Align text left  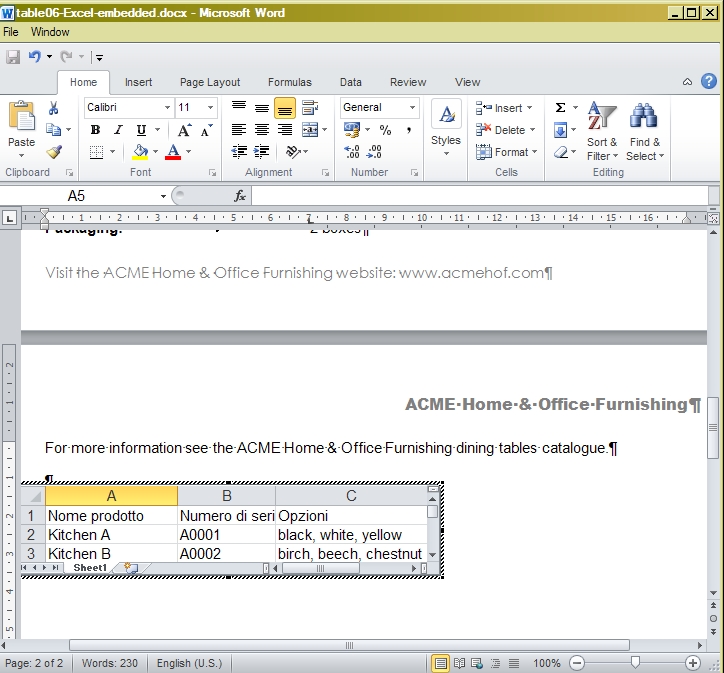pos(239,130)
